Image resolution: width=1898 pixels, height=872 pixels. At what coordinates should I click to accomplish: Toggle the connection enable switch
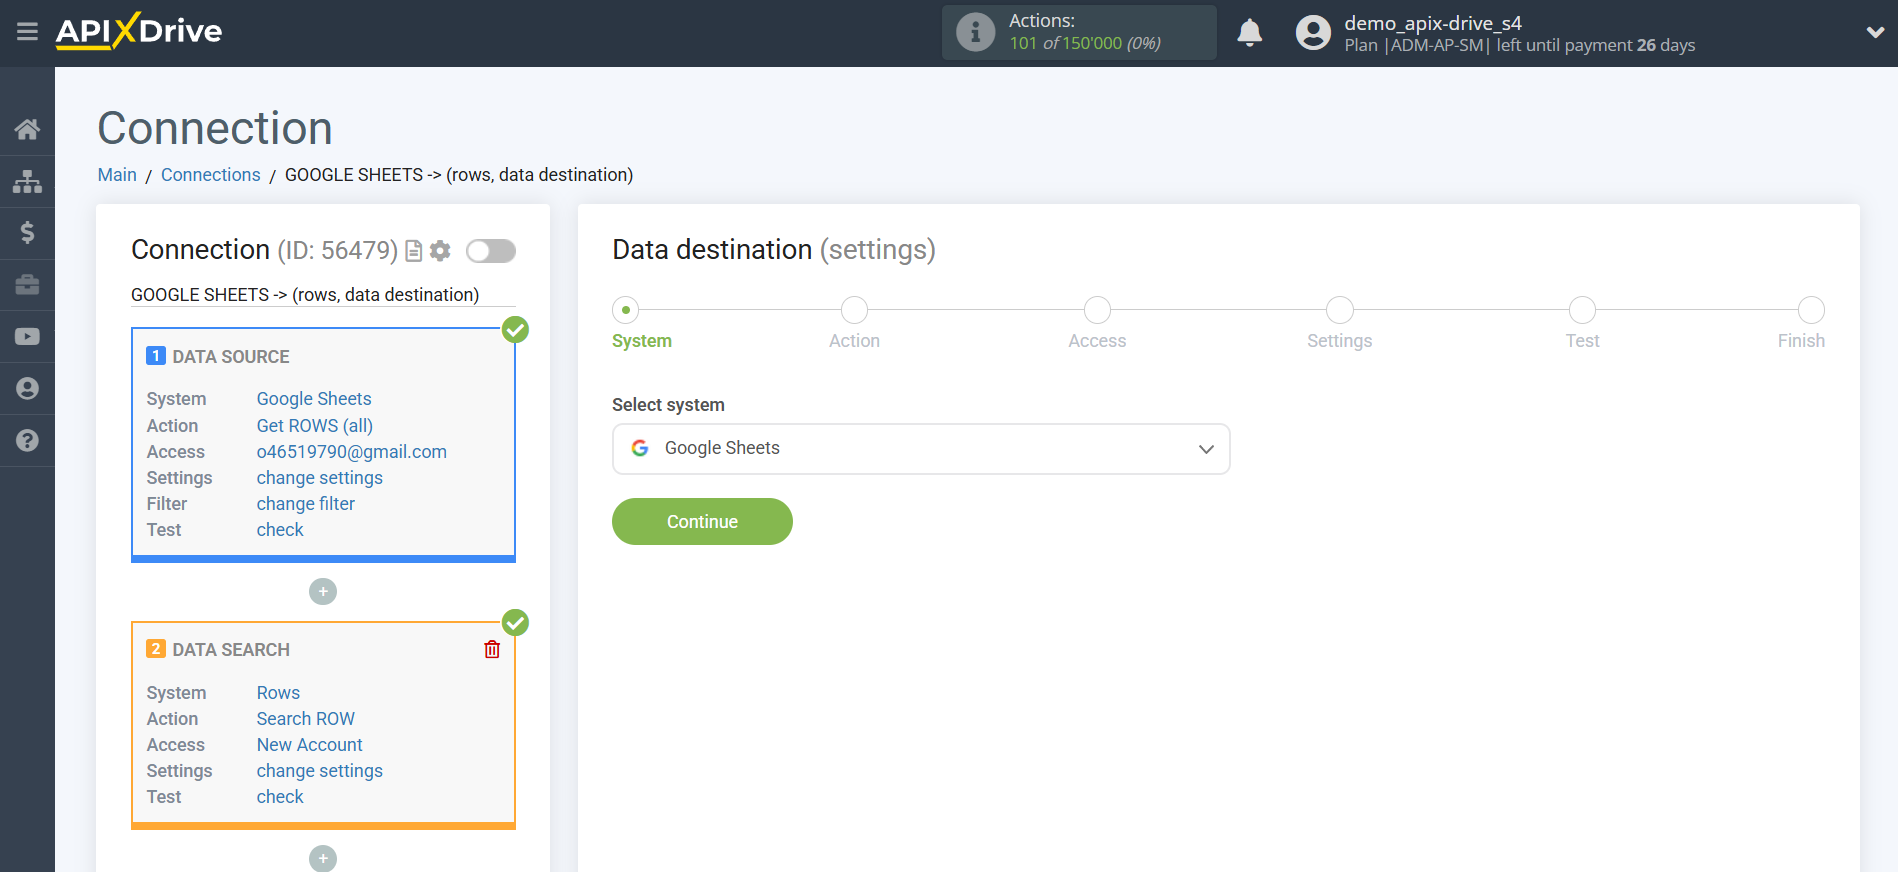click(x=490, y=251)
